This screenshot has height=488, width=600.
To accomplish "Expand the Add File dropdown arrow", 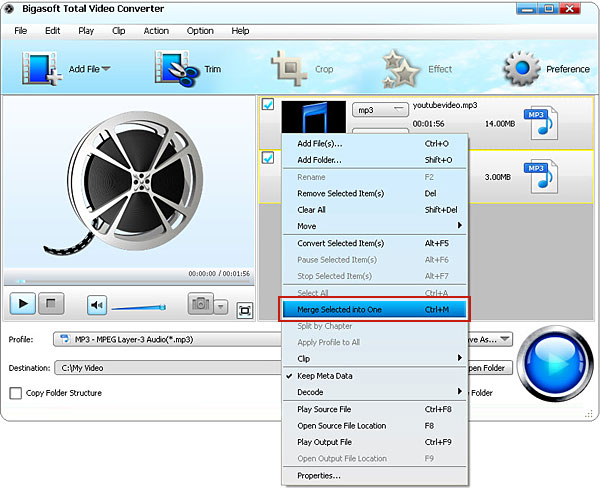I will point(106,69).
